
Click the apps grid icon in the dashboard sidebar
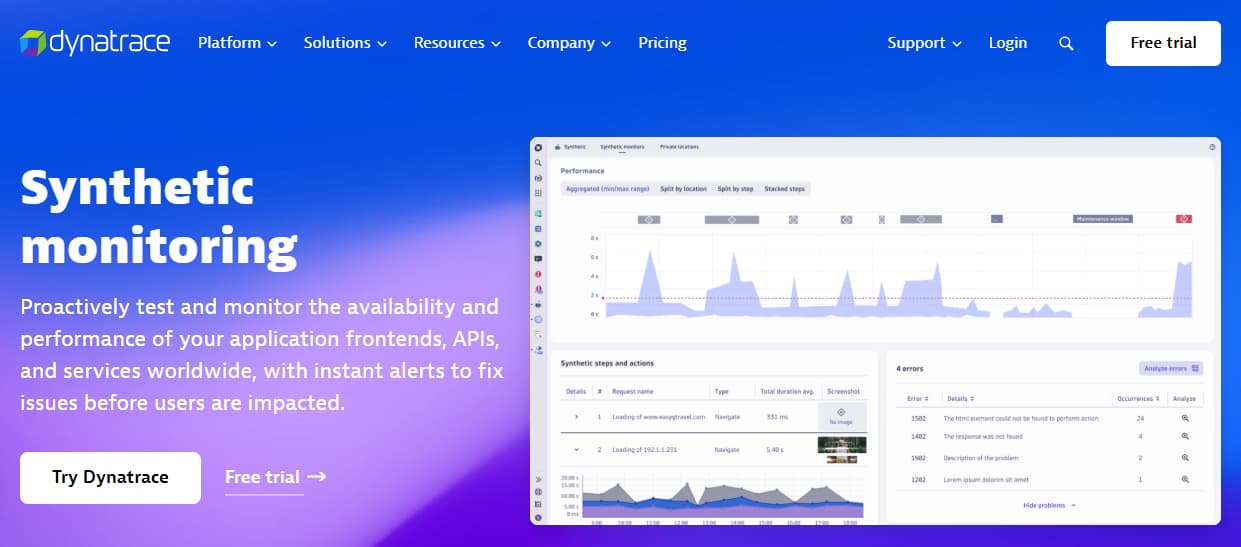click(538, 193)
